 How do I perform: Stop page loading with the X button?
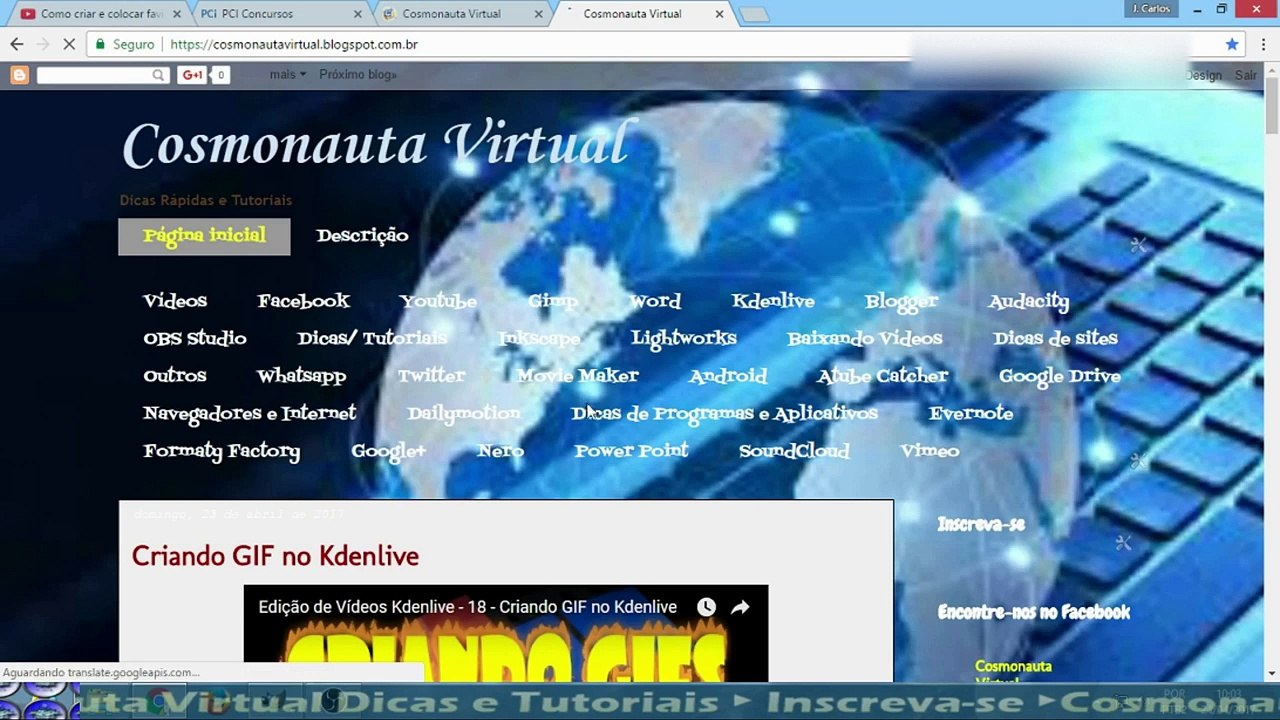point(69,44)
